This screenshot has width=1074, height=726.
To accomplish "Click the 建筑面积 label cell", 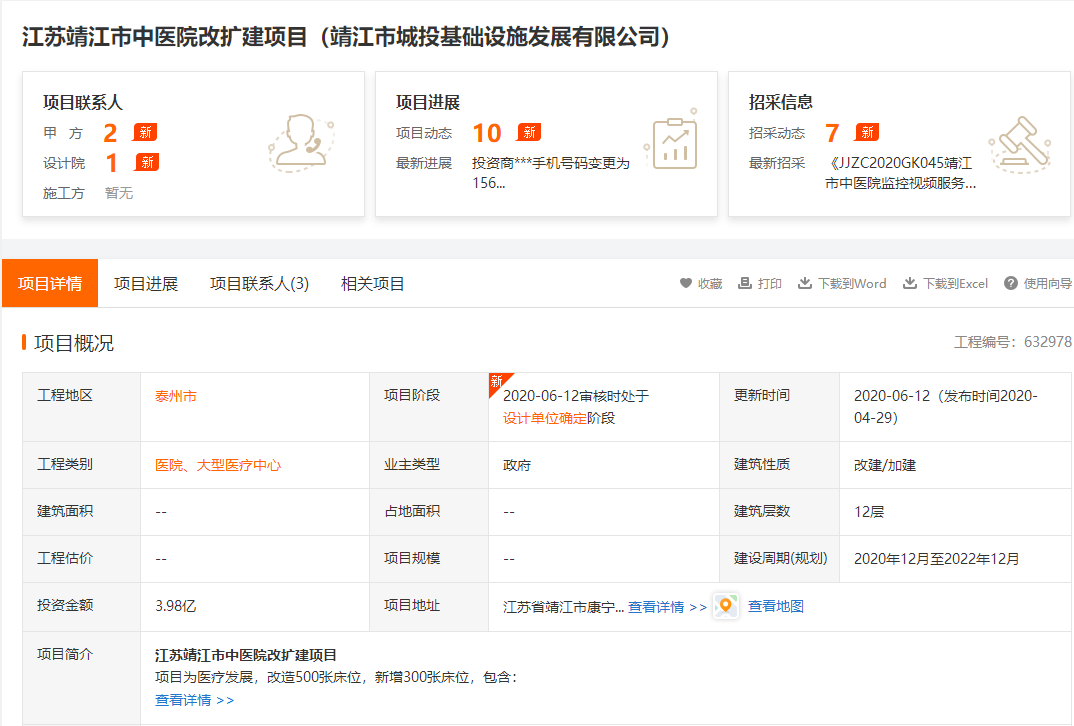I will pos(82,512).
